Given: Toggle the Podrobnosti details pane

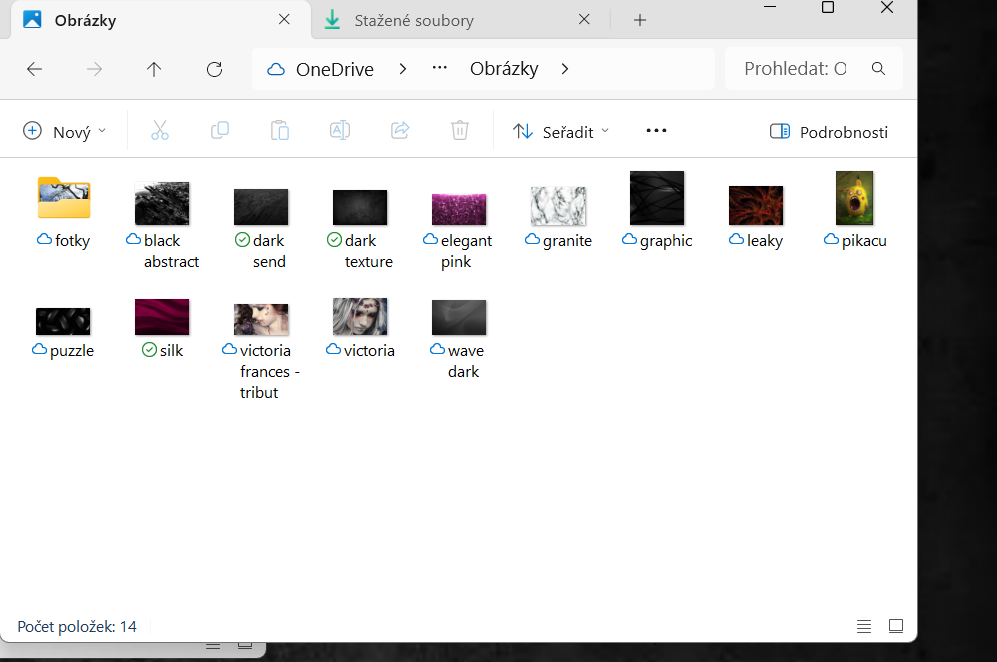Looking at the screenshot, I should click(829, 132).
